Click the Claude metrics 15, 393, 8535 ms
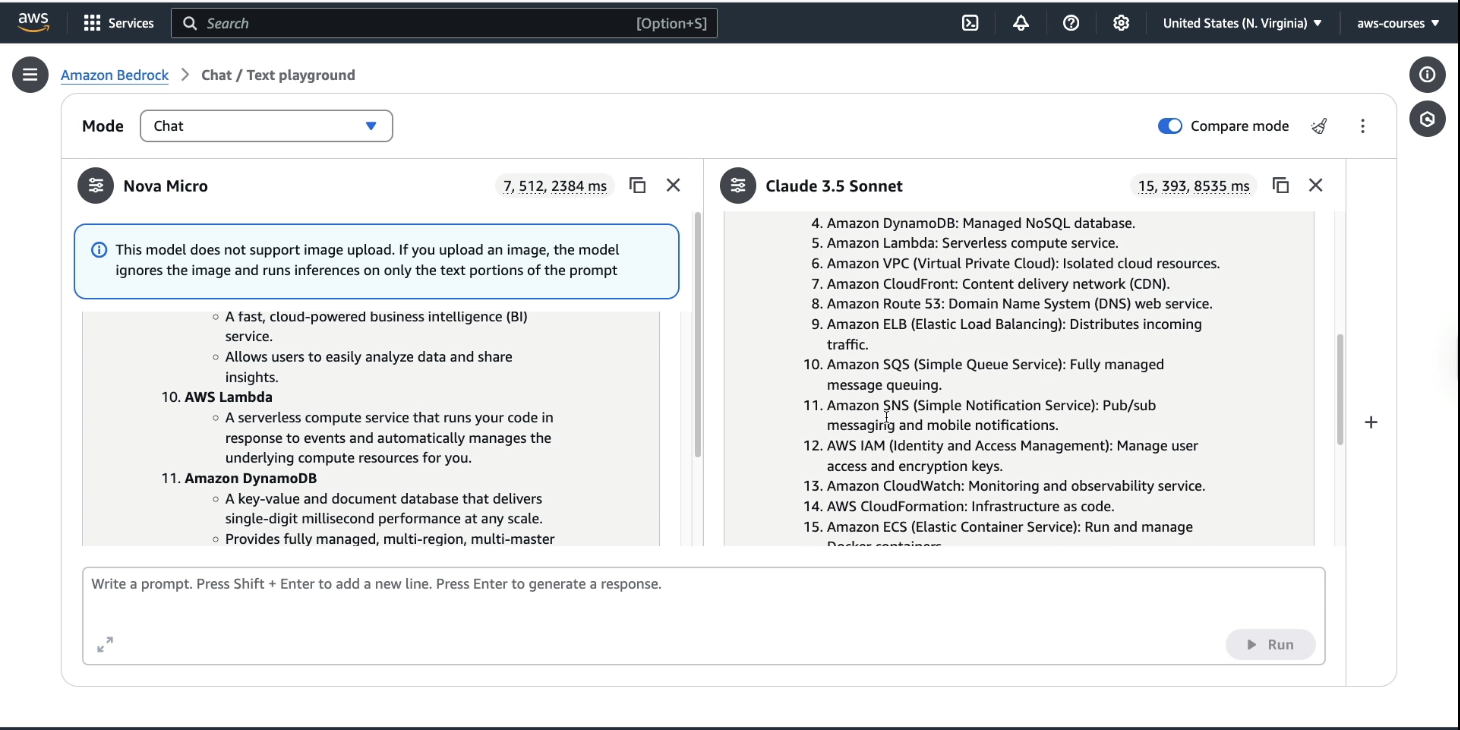The image size is (1460, 730). pos(1194,186)
